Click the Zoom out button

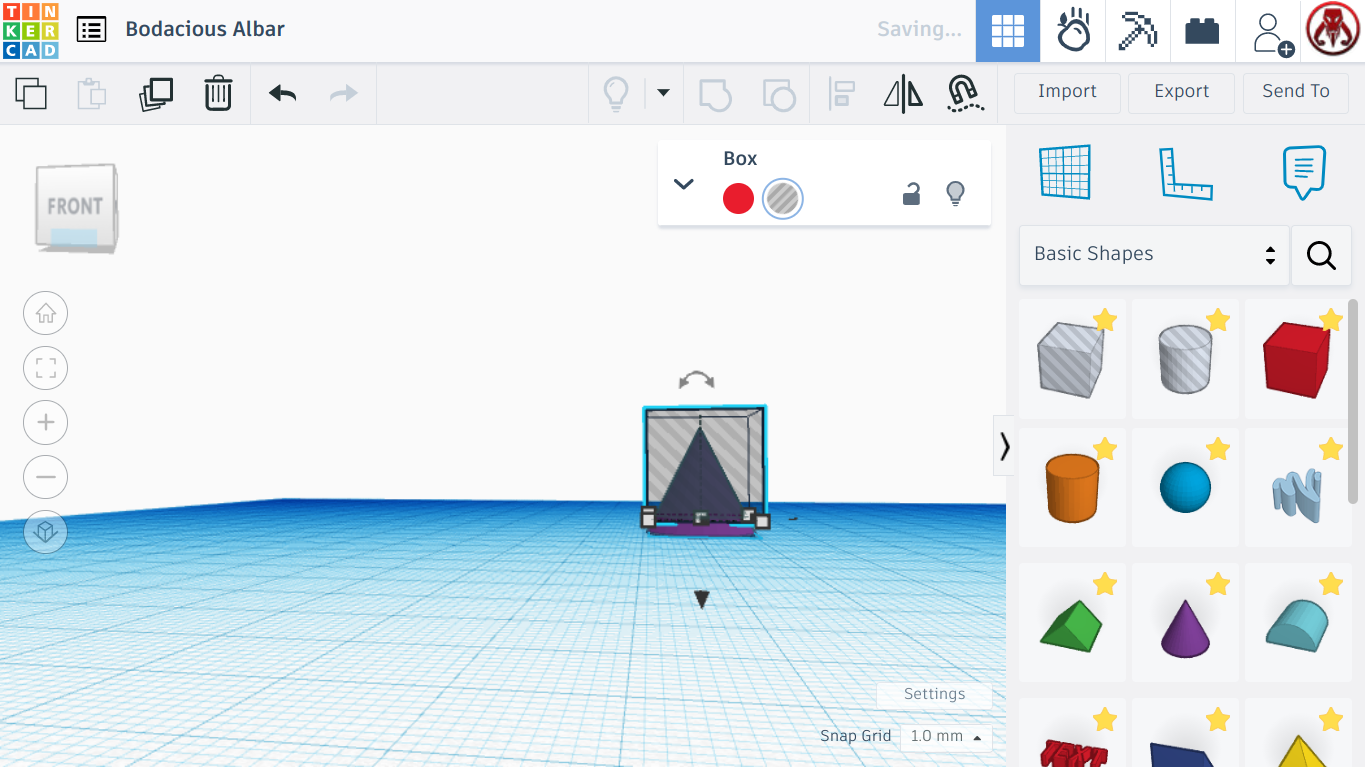click(46, 477)
